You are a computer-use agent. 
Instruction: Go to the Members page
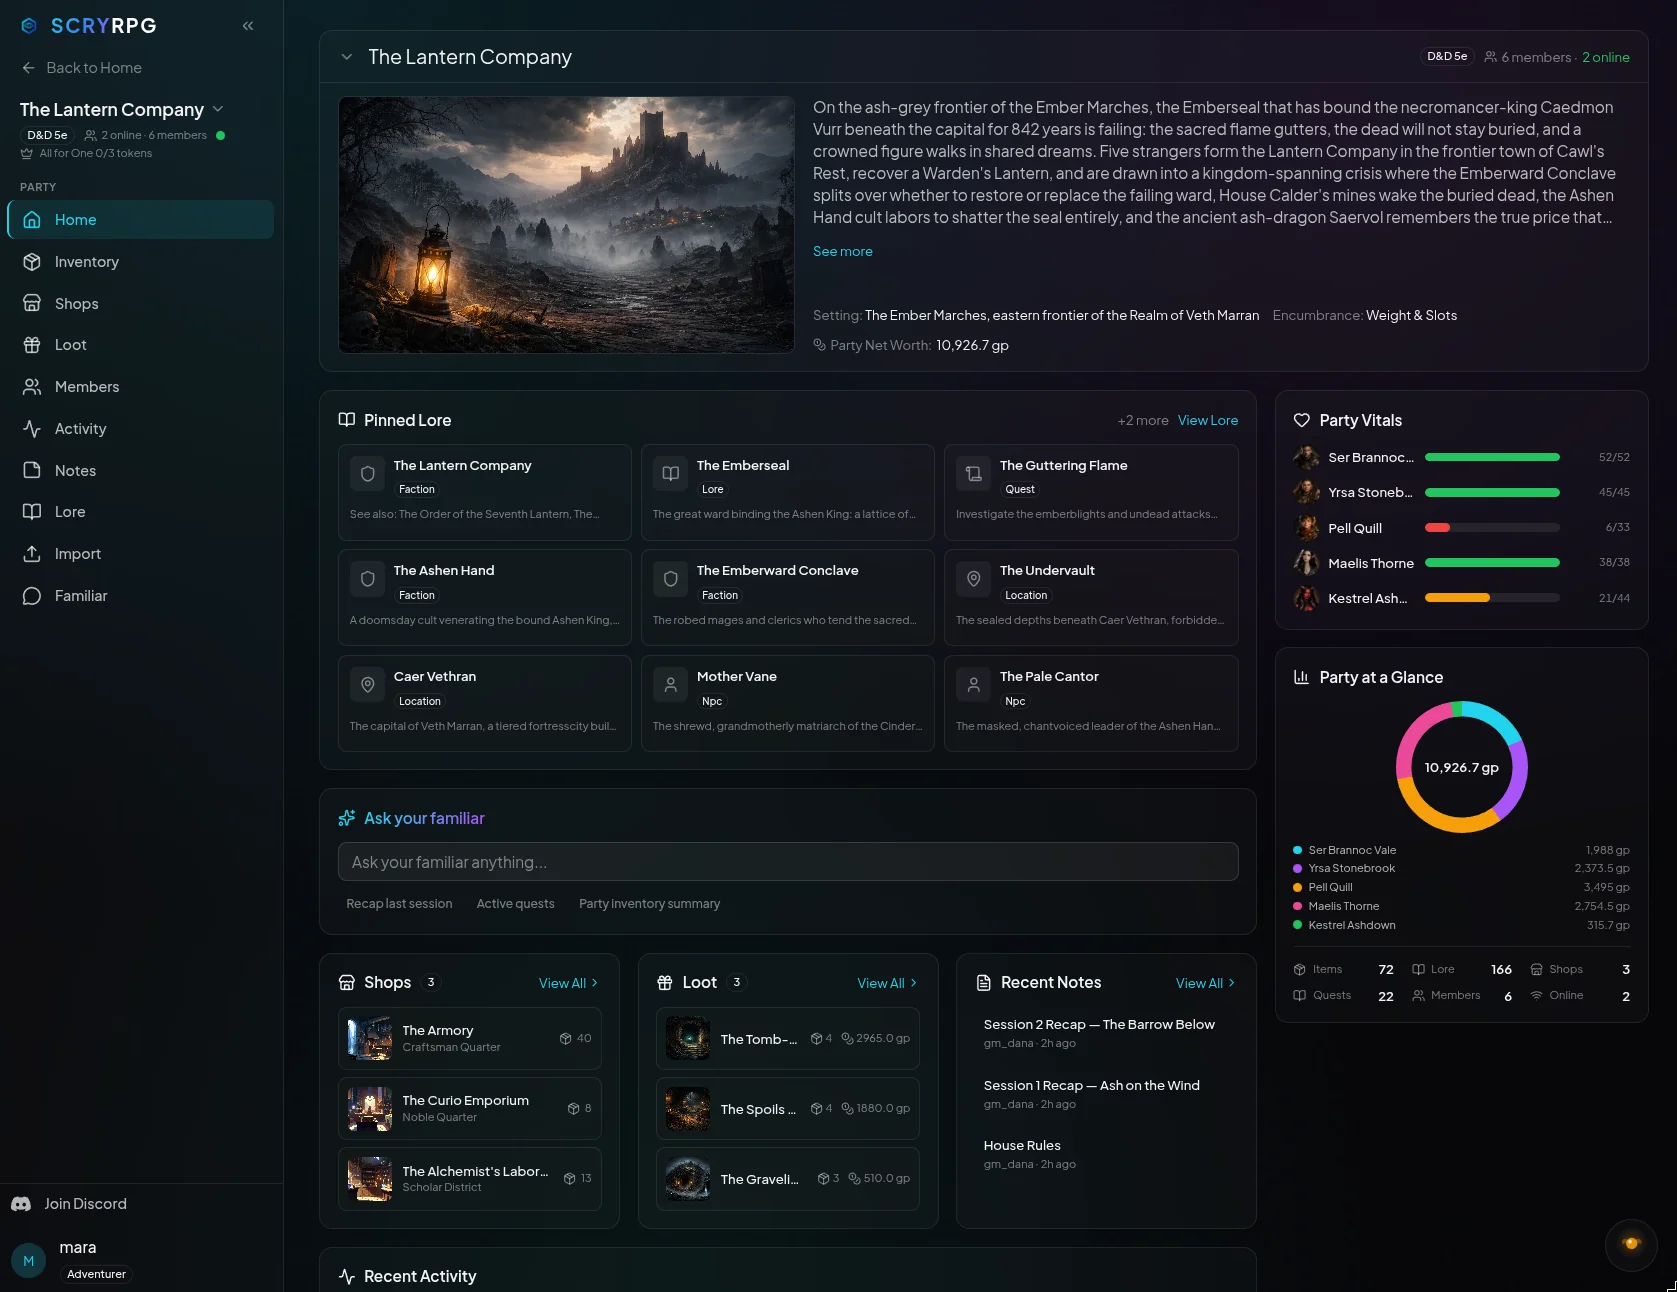coord(141,387)
